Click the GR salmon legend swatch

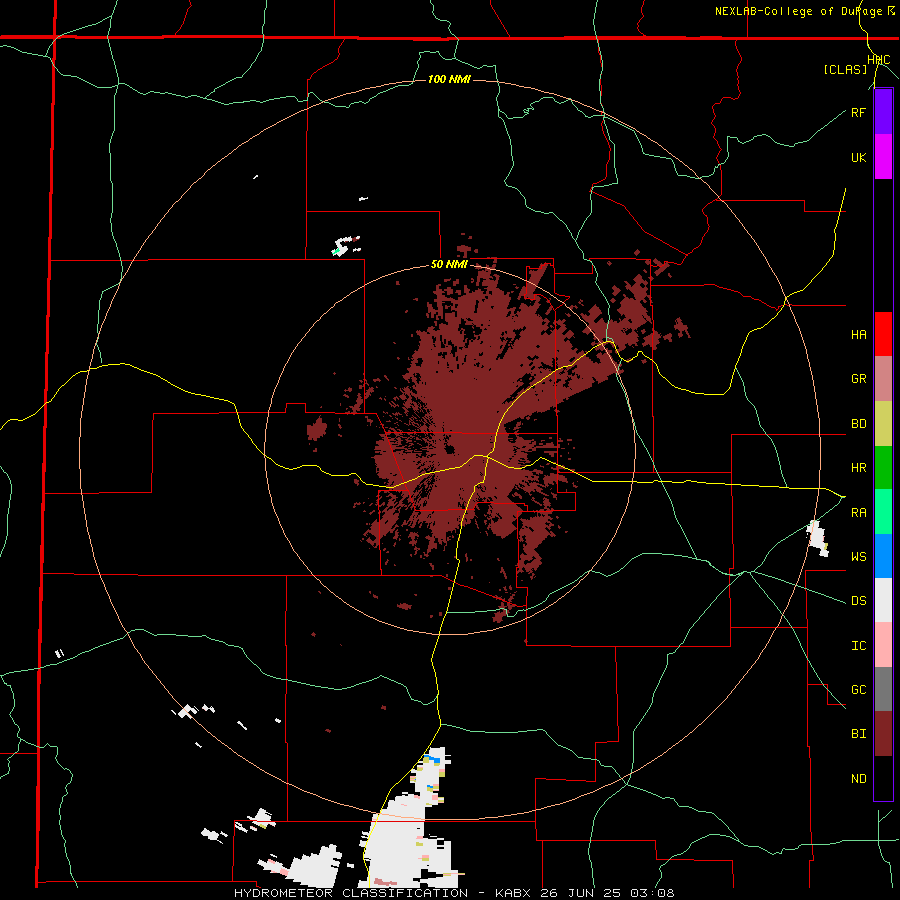click(x=883, y=379)
